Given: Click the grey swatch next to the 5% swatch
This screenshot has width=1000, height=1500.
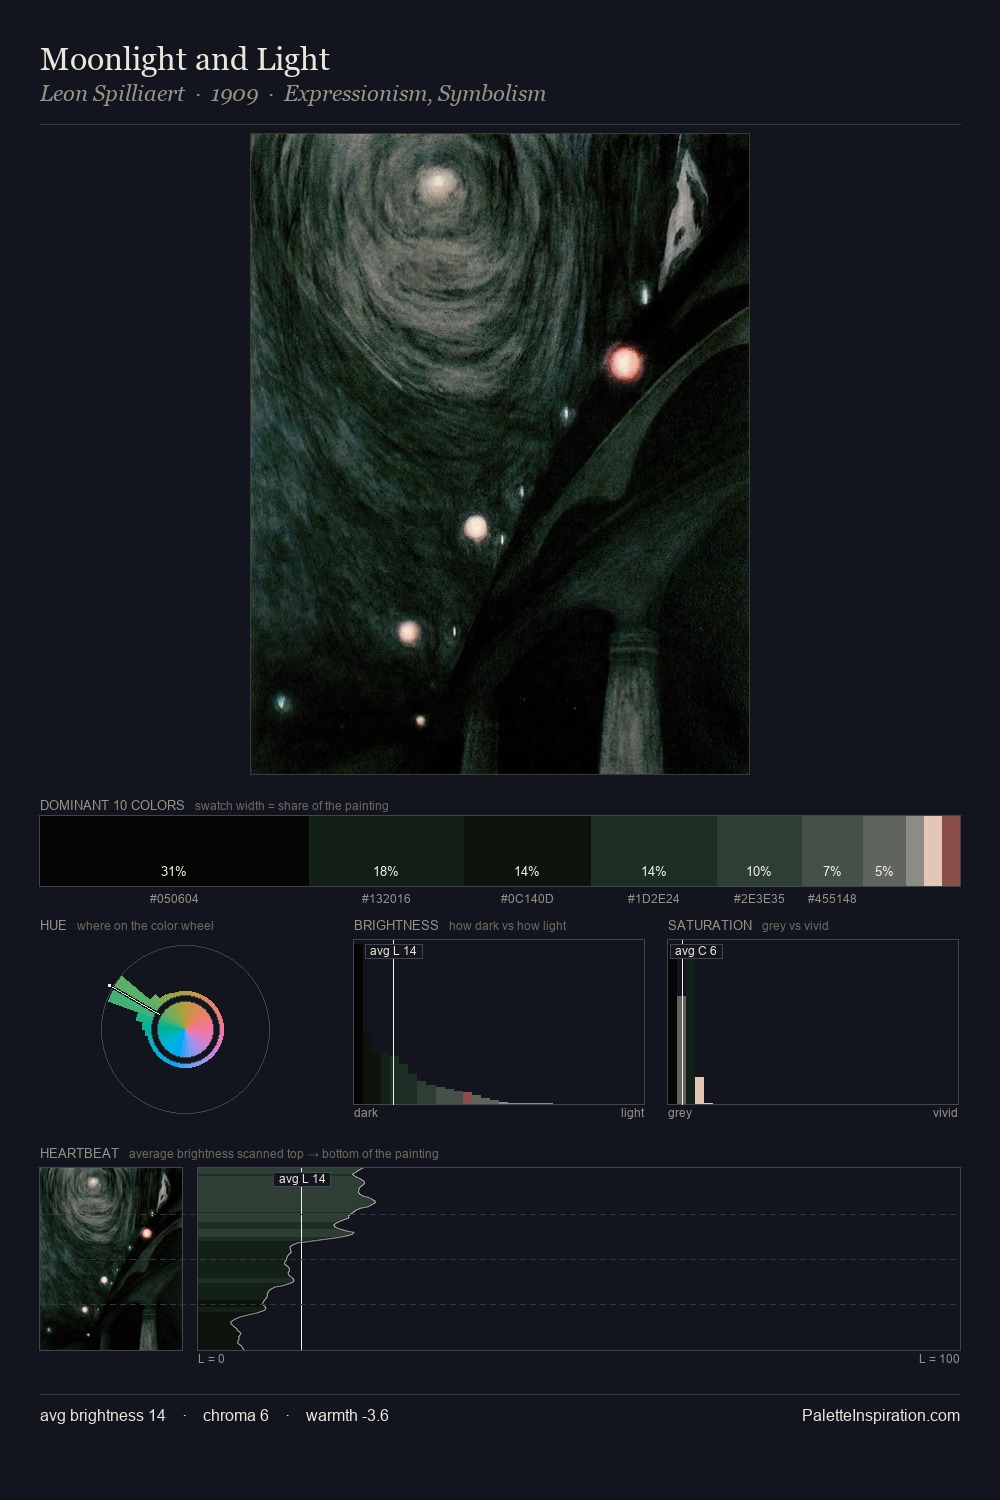Looking at the screenshot, I should (x=915, y=851).
